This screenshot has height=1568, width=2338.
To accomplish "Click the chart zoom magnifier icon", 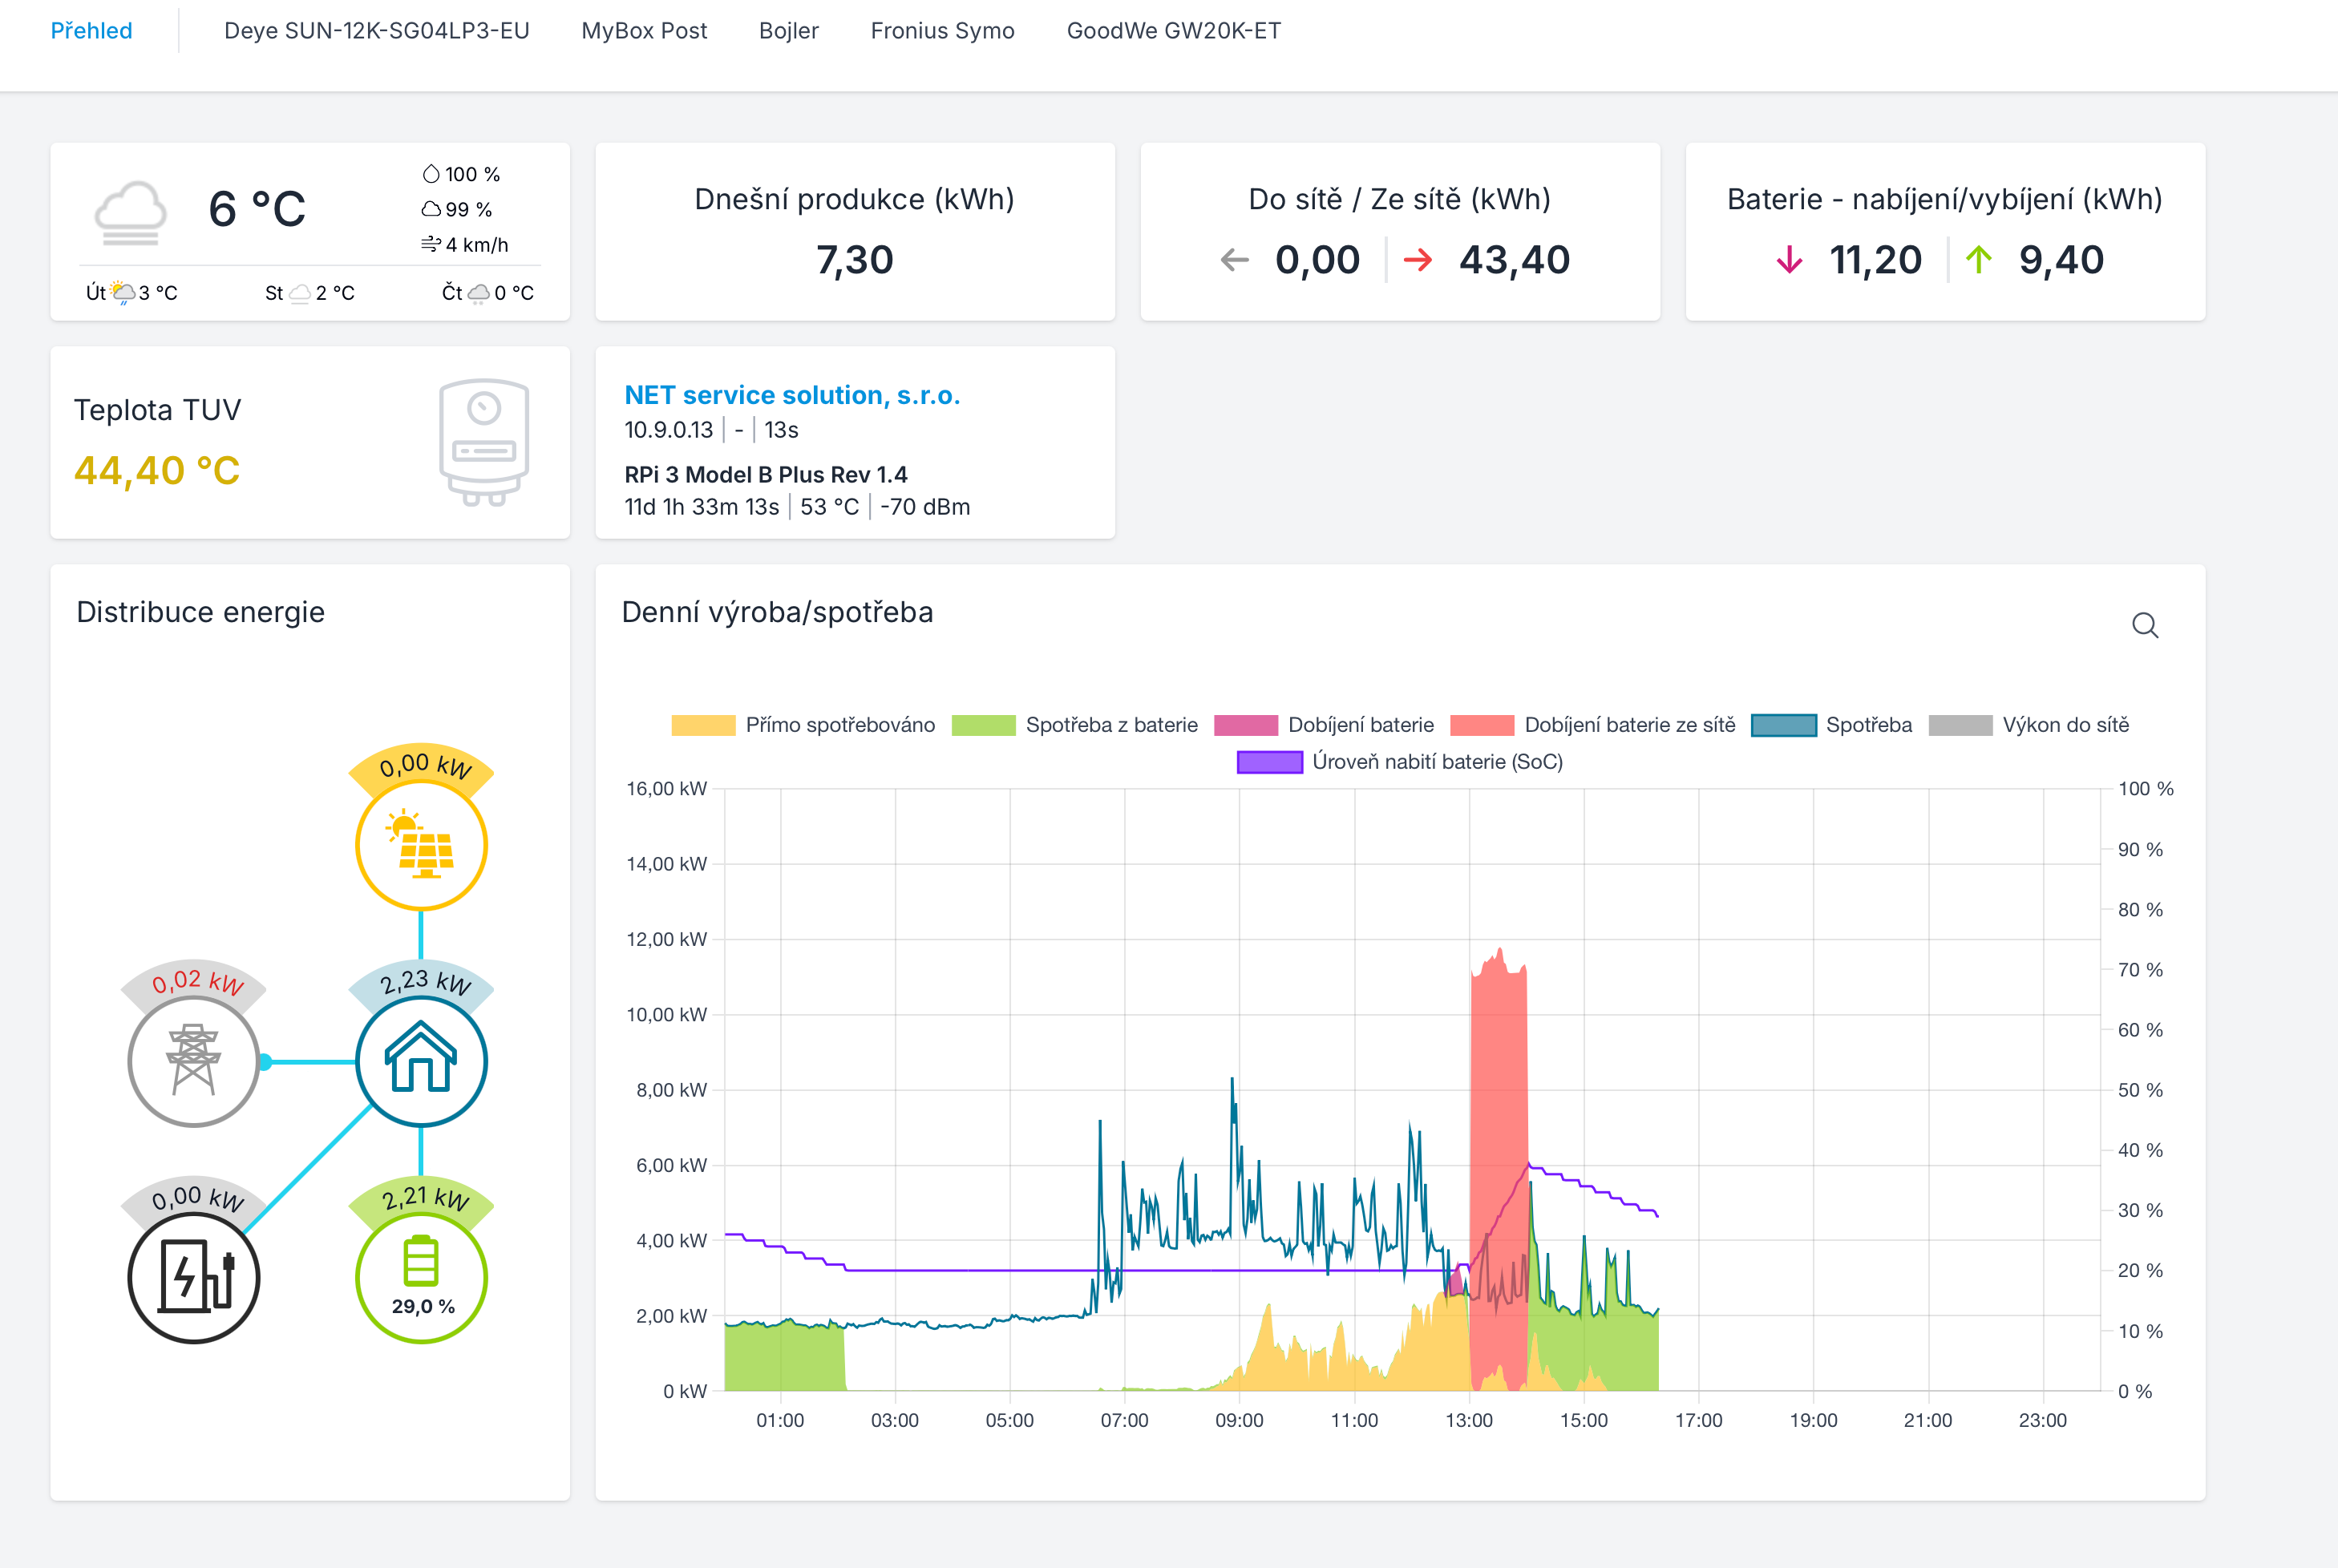I will point(2144,626).
